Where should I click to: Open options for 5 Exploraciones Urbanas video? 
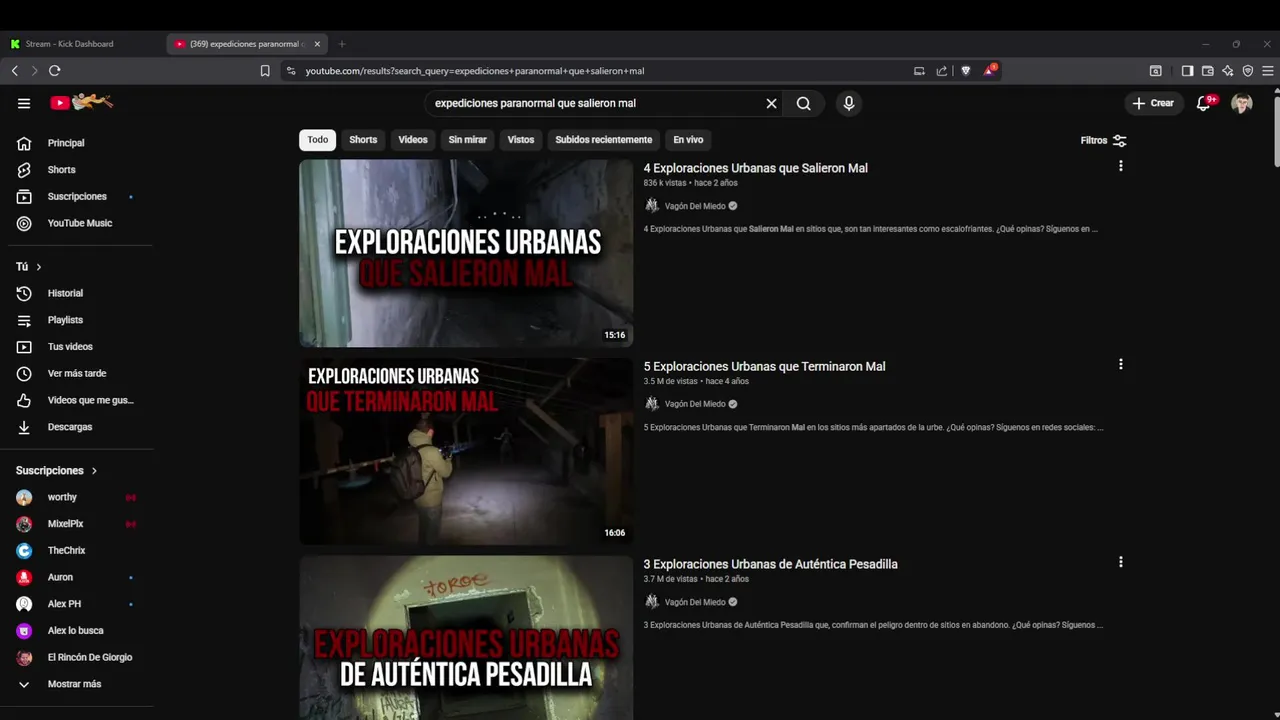1120,364
